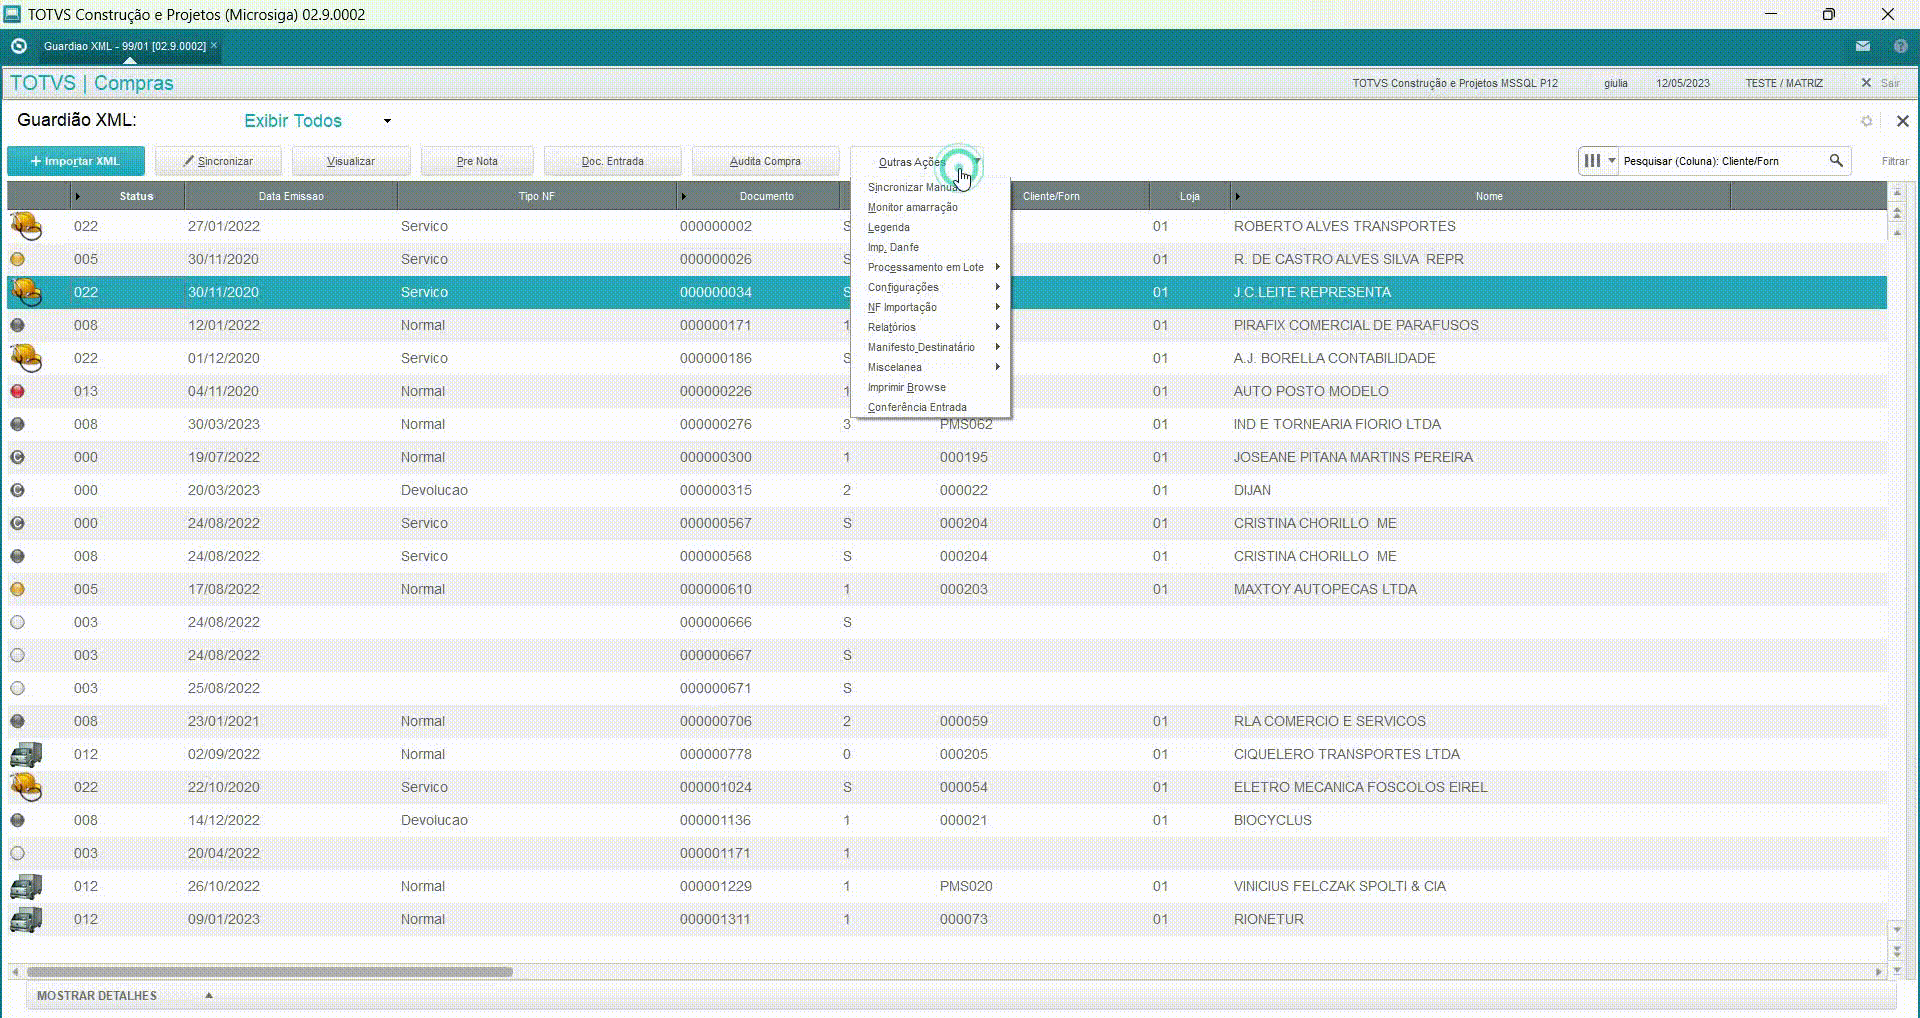Click status dot for BIOCYCLUS row
The width and height of the screenshot is (1920, 1018).
click(x=17, y=820)
